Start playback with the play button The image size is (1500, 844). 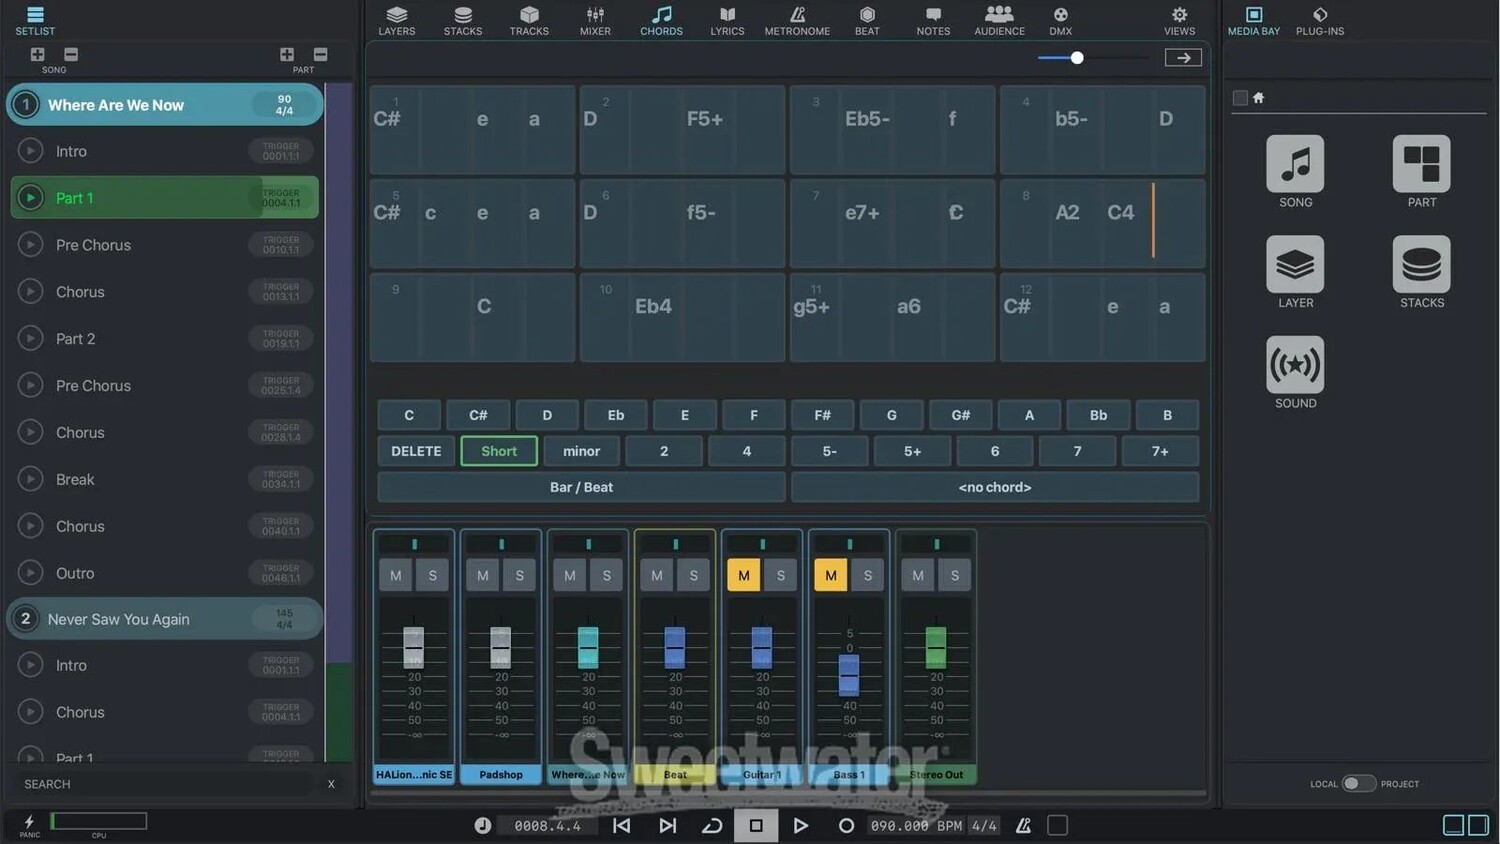pyautogui.click(x=800, y=825)
